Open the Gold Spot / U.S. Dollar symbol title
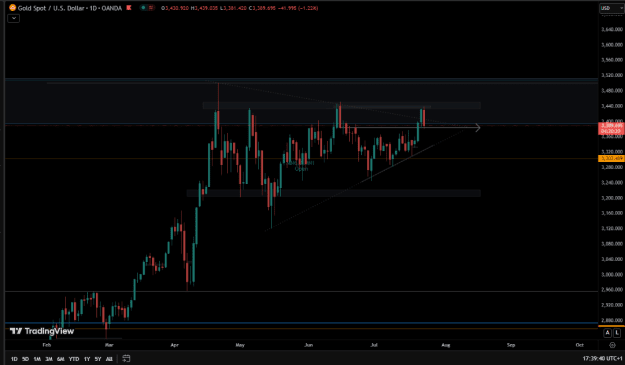The height and width of the screenshot is (365, 625). [70, 8]
